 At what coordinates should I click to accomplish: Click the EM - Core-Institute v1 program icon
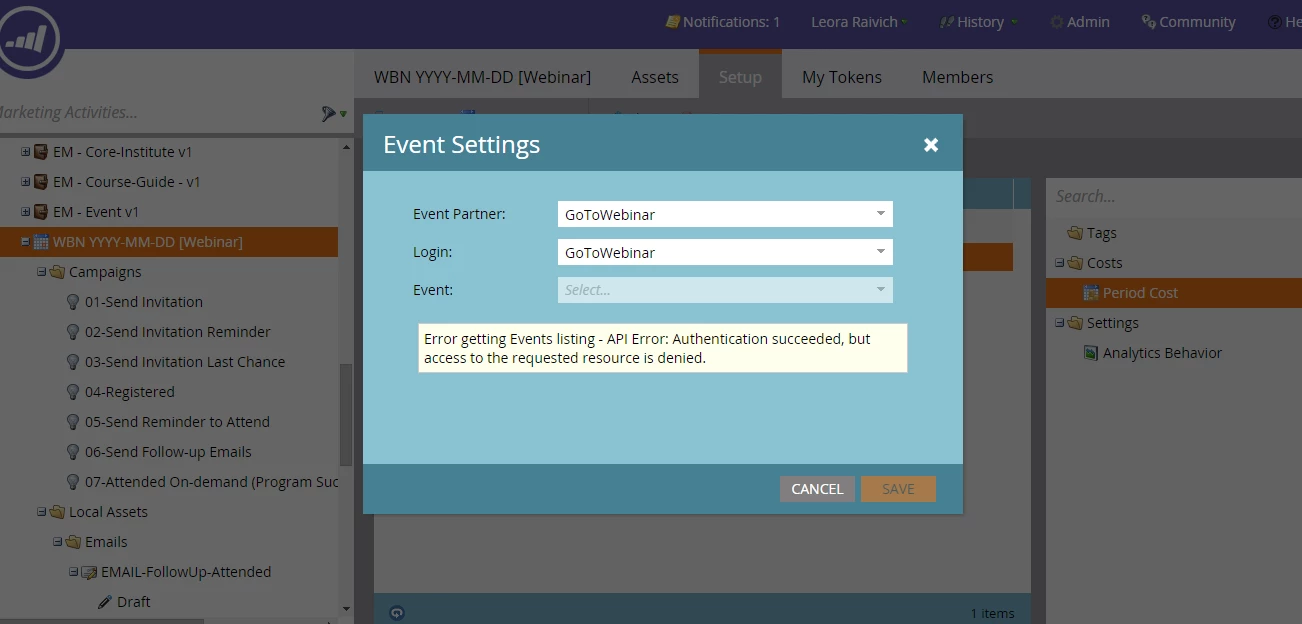pos(41,152)
